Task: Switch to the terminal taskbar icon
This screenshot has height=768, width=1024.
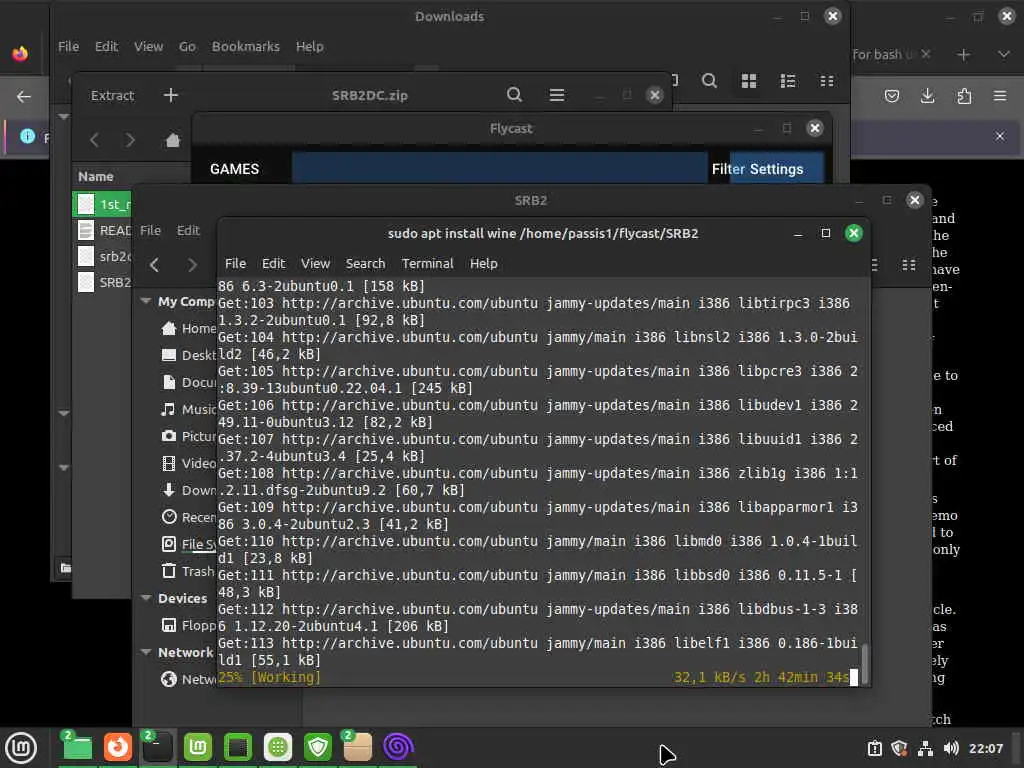Action: [x=158, y=747]
